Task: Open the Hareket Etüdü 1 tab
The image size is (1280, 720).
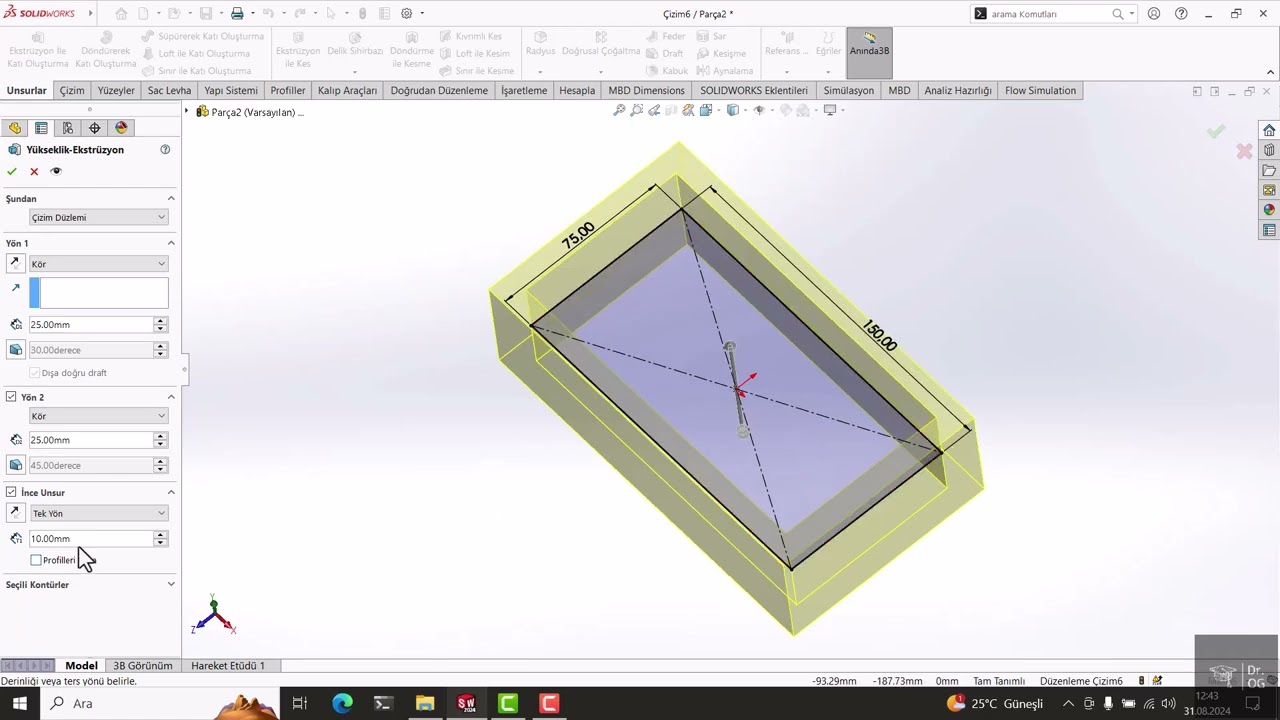Action: tap(228, 665)
